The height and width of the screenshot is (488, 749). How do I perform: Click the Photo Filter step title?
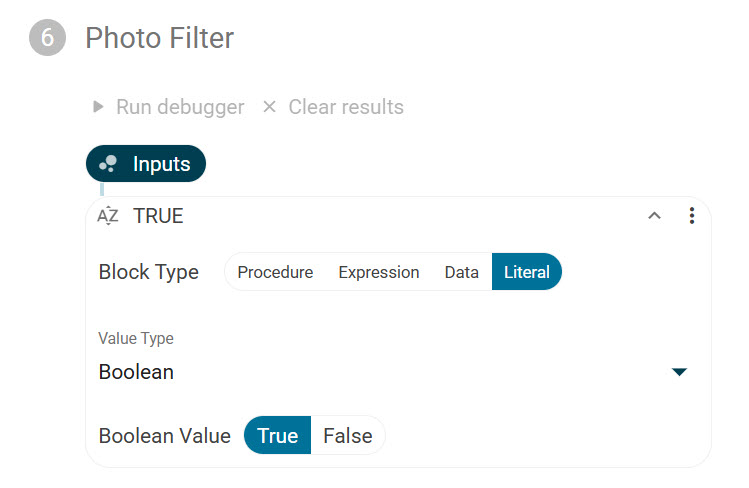[159, 38]
